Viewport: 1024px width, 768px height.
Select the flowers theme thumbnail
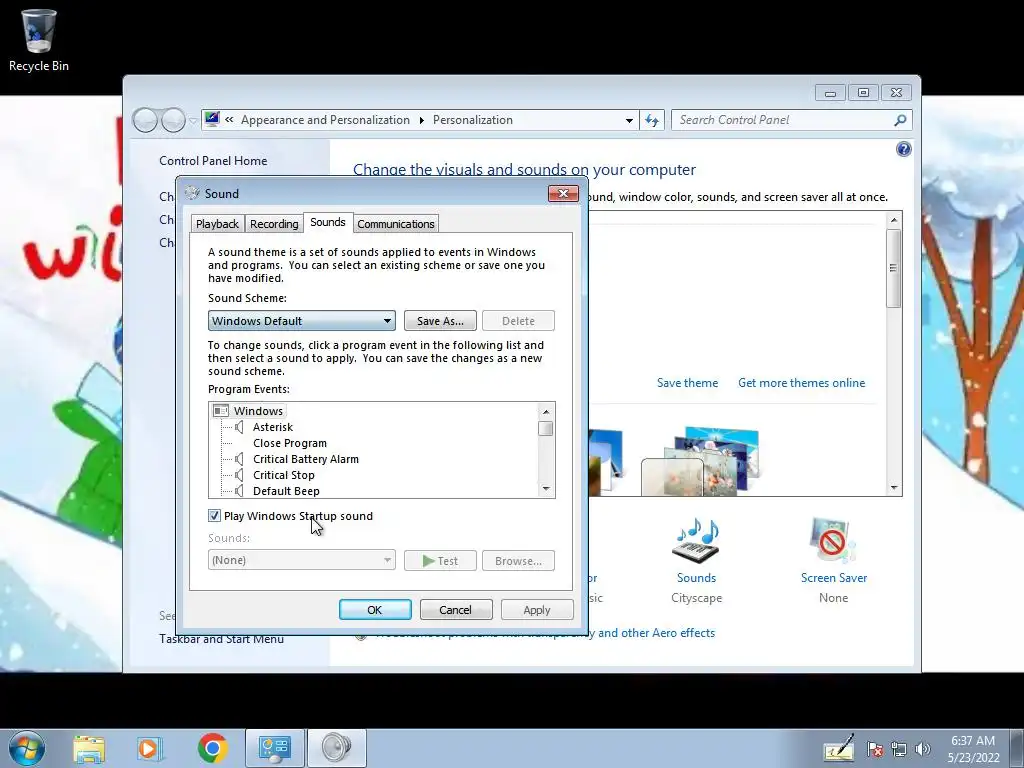[701, 461]
